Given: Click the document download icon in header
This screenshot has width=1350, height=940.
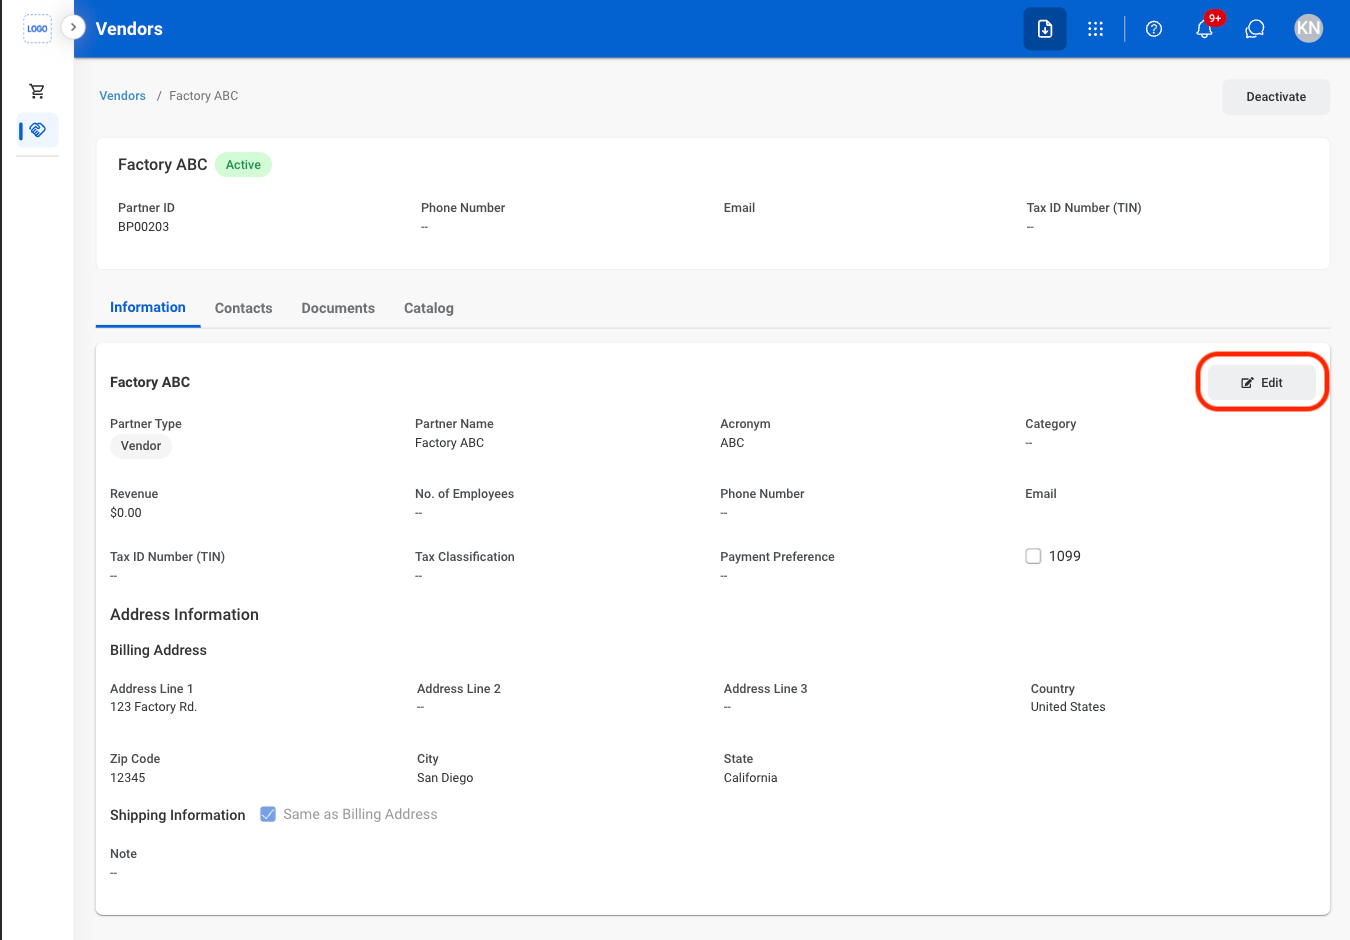Looking at the screenshot, I should [1045, 29].
